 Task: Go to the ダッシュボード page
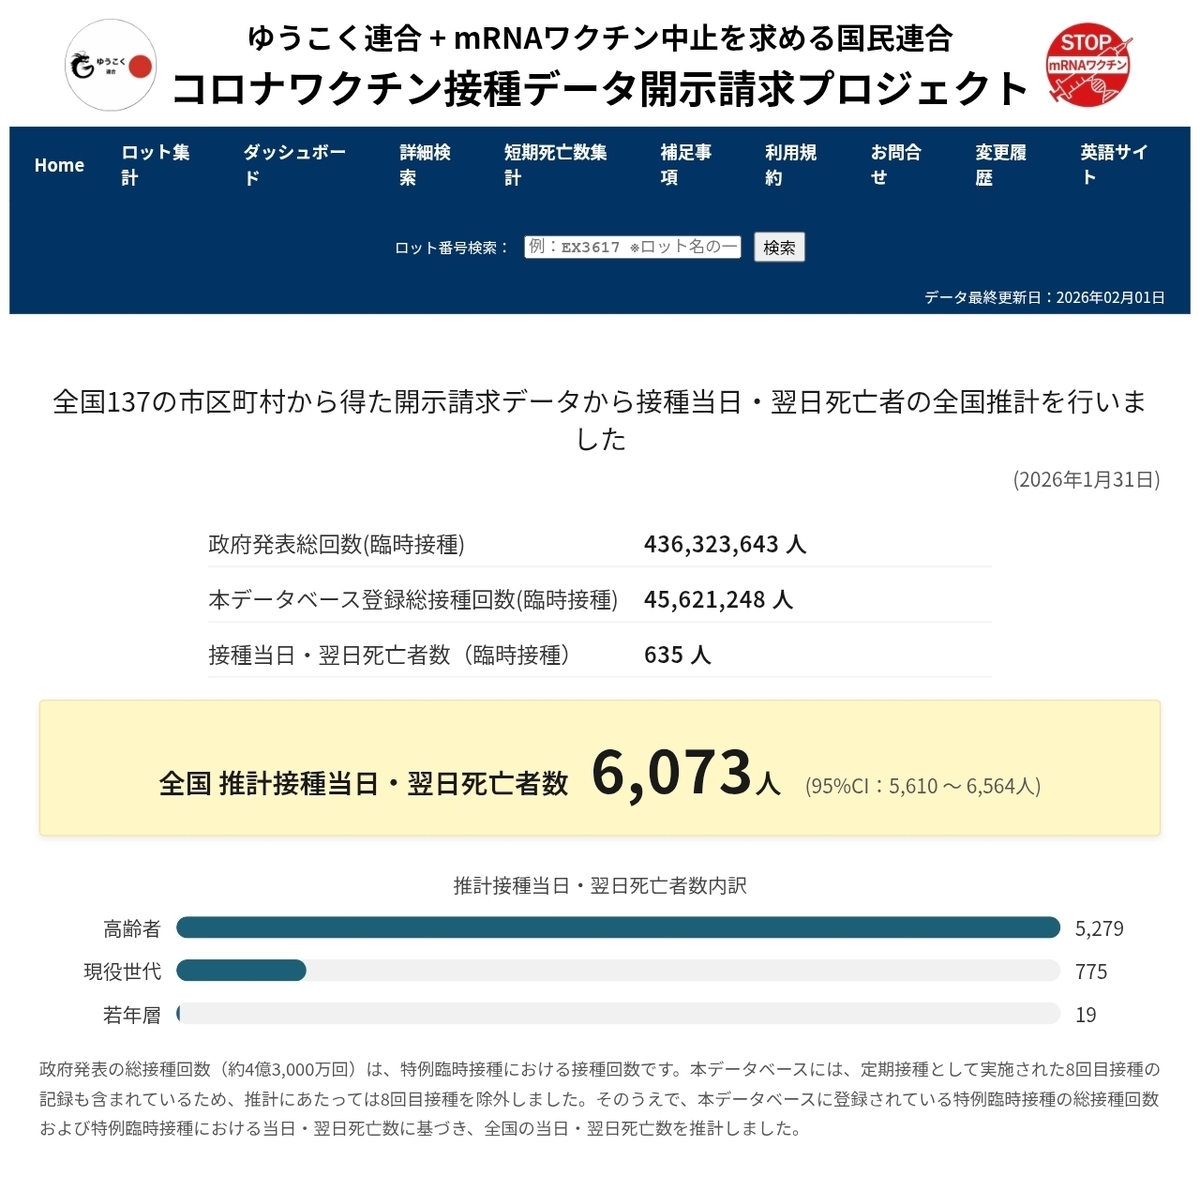point(294,165)
